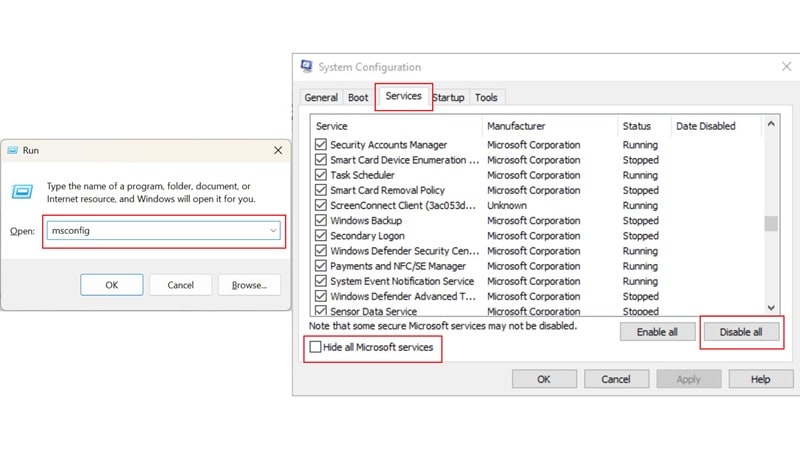Click the services list scrollbar thumb
The width and height of the screenshot is (800, 450).
click(771, 223)
